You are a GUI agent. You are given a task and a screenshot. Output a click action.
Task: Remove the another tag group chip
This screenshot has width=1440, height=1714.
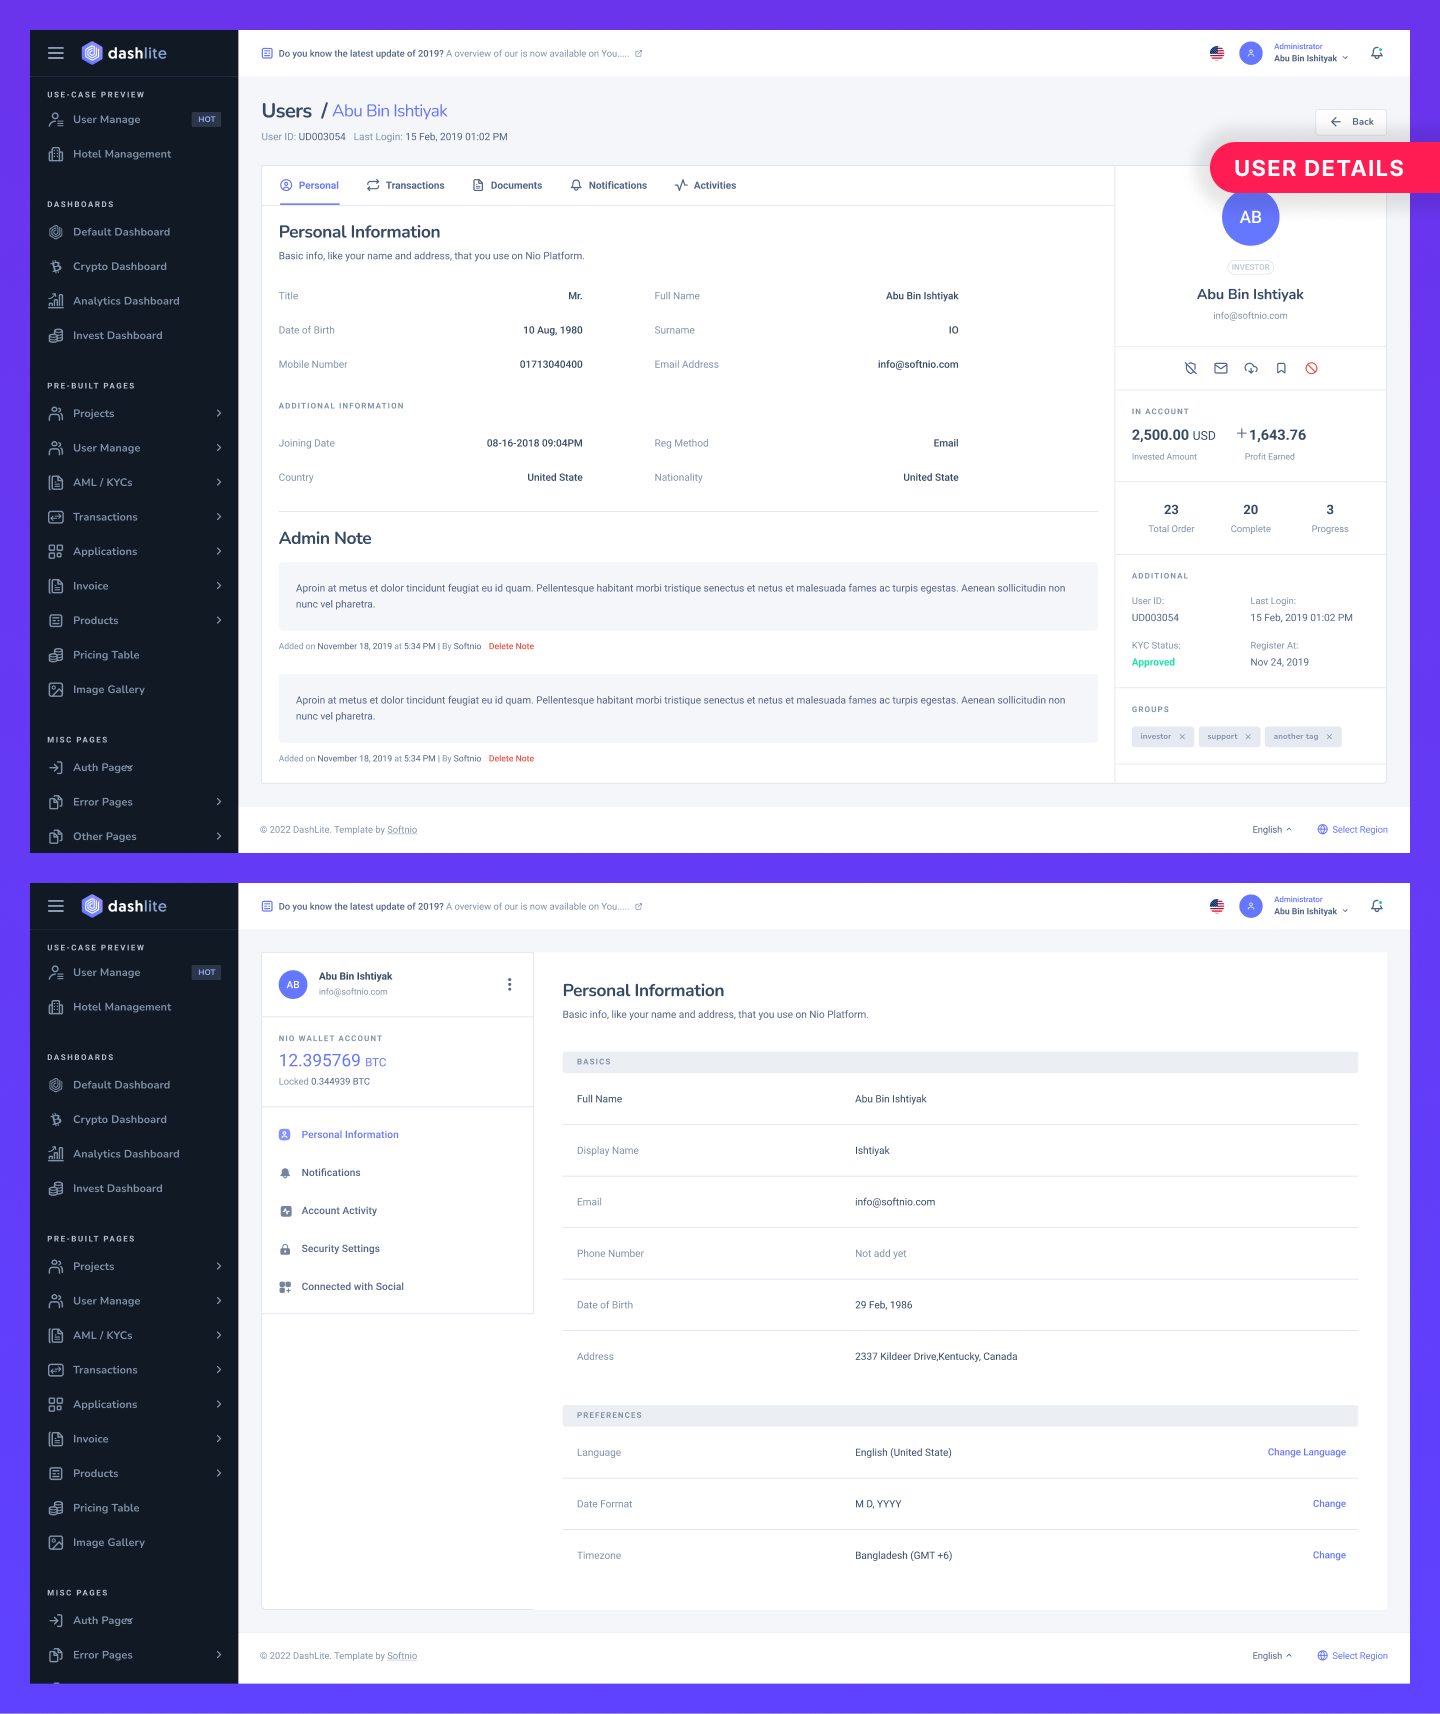pos(1329,737)
